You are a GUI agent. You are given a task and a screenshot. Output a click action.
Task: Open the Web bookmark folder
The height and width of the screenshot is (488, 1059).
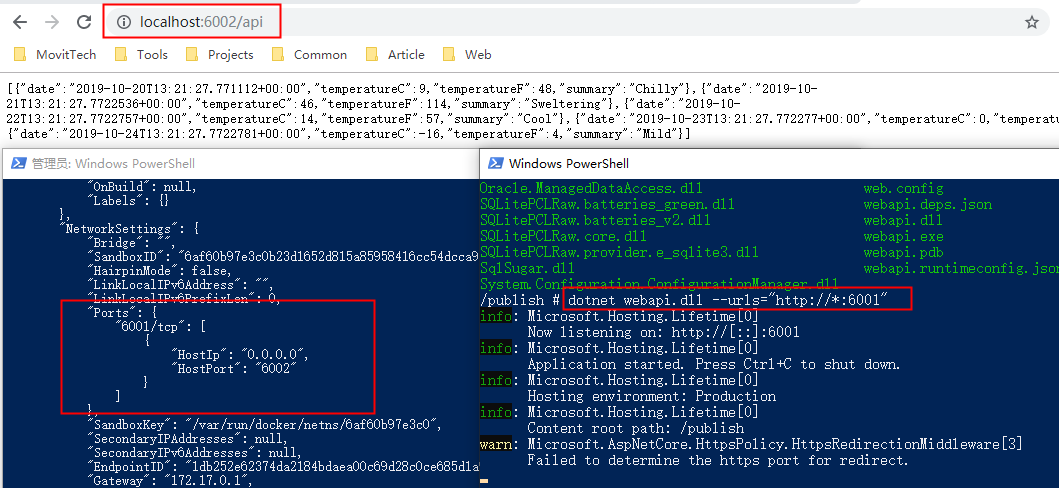coord(467,55)
